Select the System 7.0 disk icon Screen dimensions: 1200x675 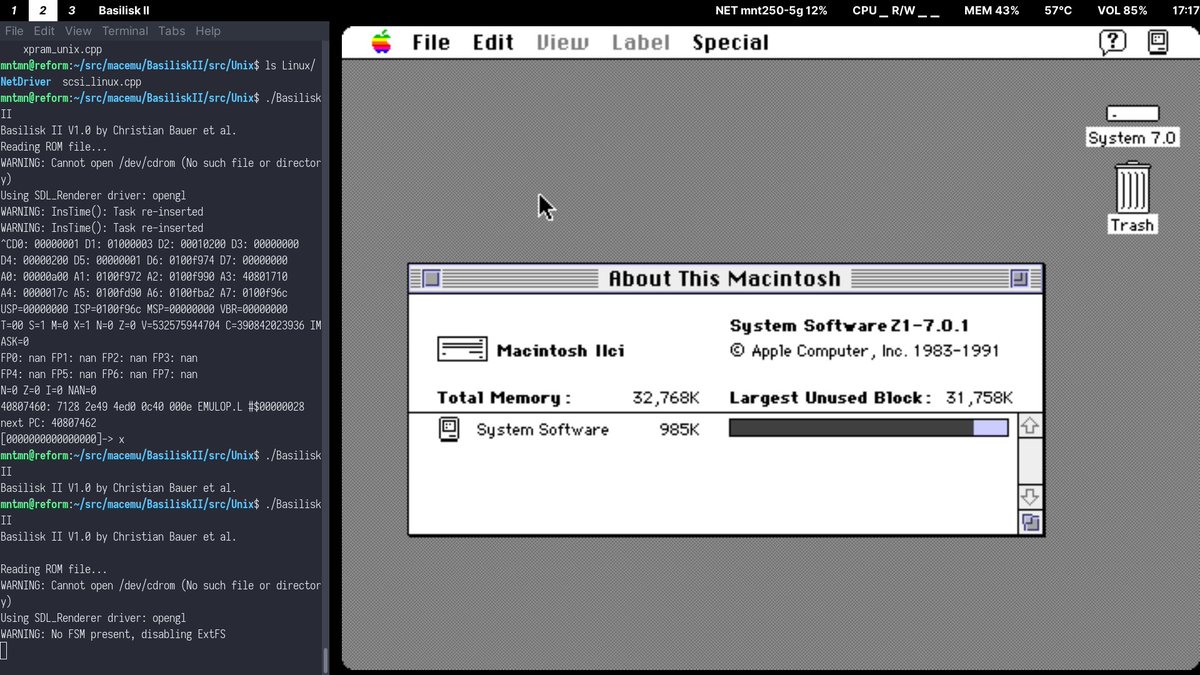[1132, 114]
